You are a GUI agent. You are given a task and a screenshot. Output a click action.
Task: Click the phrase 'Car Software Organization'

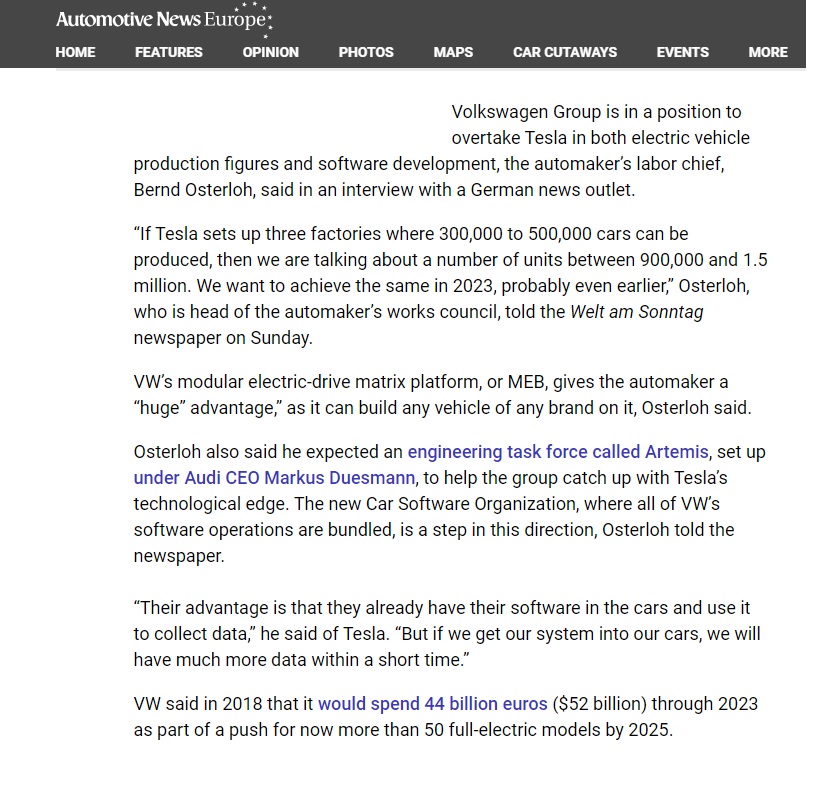(470, 504)
